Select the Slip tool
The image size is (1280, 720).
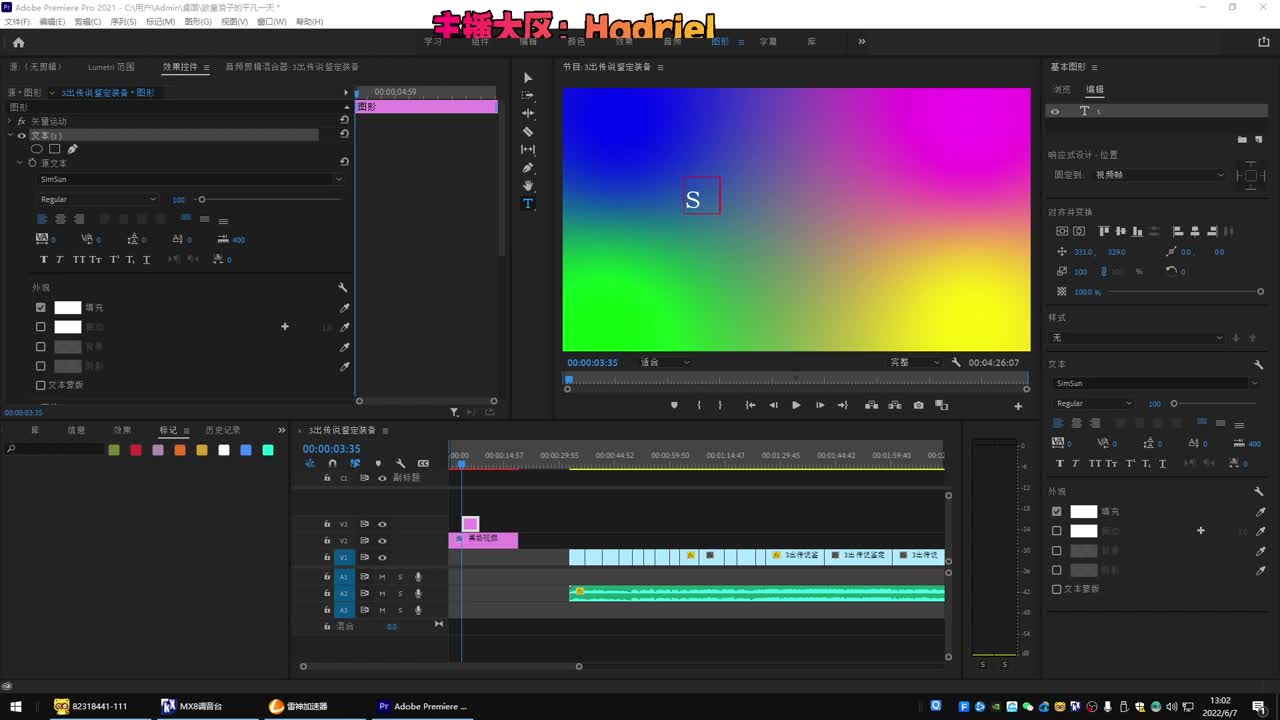pyautogui.click(x=528, y=149)
